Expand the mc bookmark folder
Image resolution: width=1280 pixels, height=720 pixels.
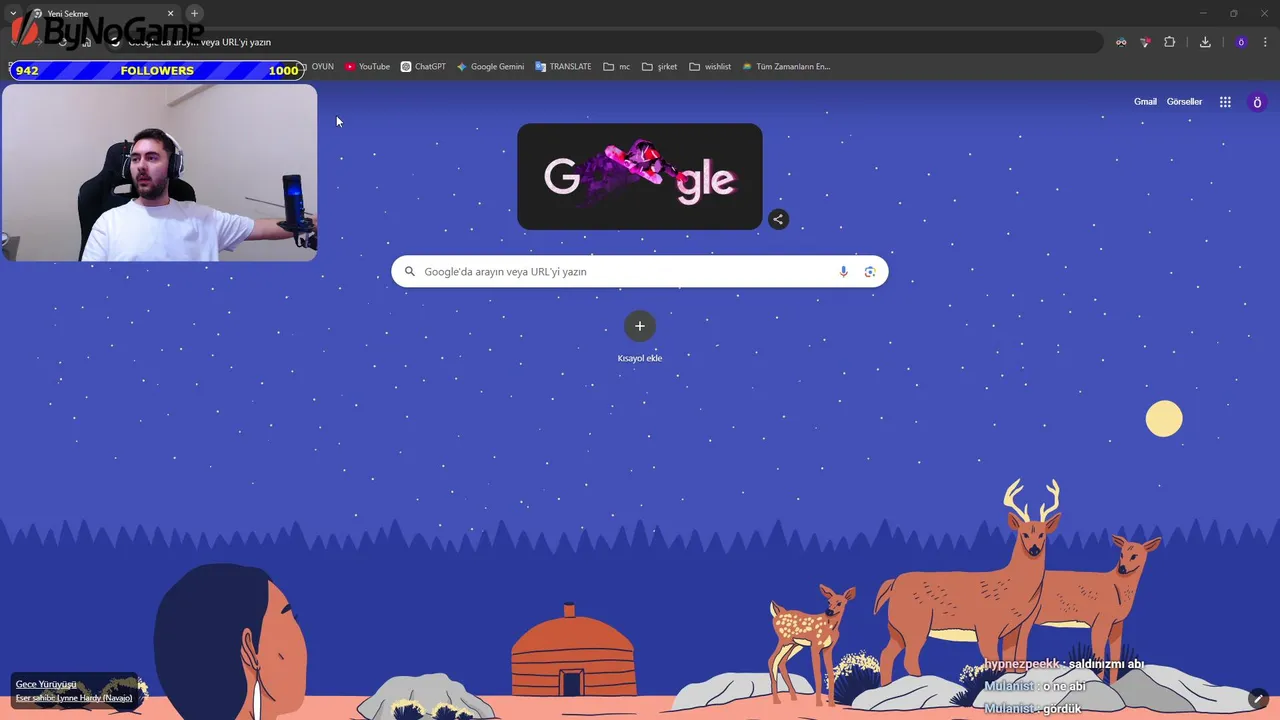coord(616,67)
